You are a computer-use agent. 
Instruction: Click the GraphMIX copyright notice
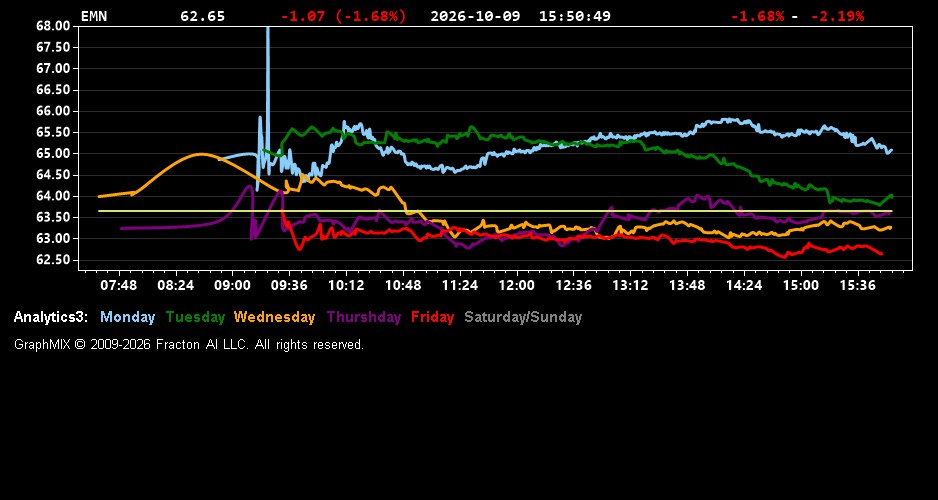coord(189,344)
